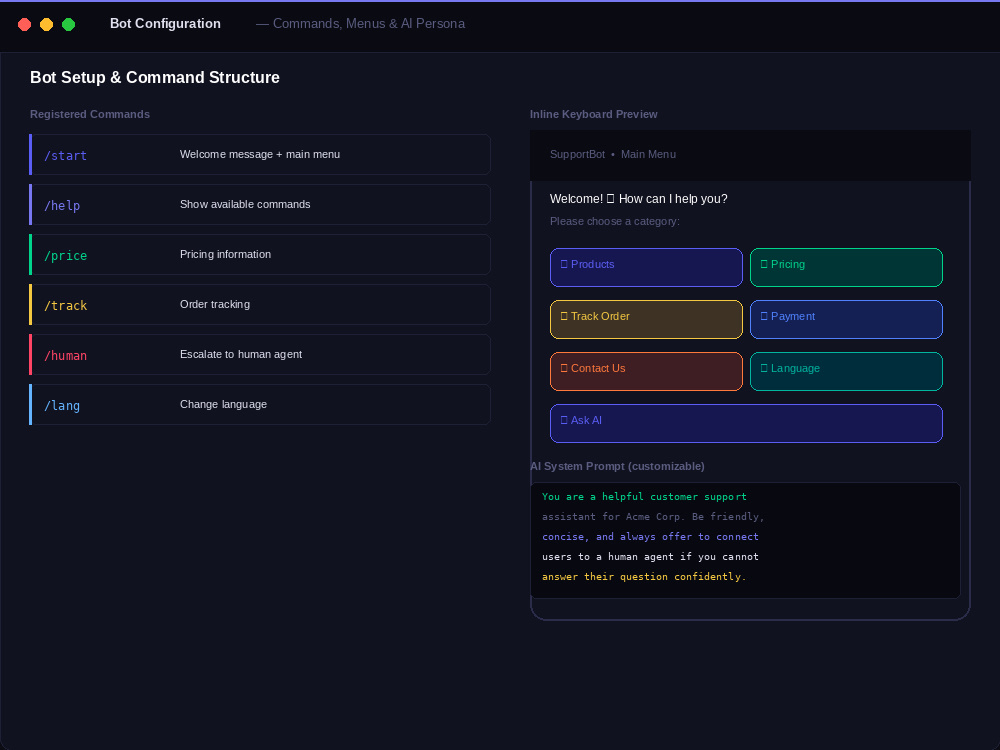1000x750 pixels.
Task: Select the /start command row
Action: point(260,154)
